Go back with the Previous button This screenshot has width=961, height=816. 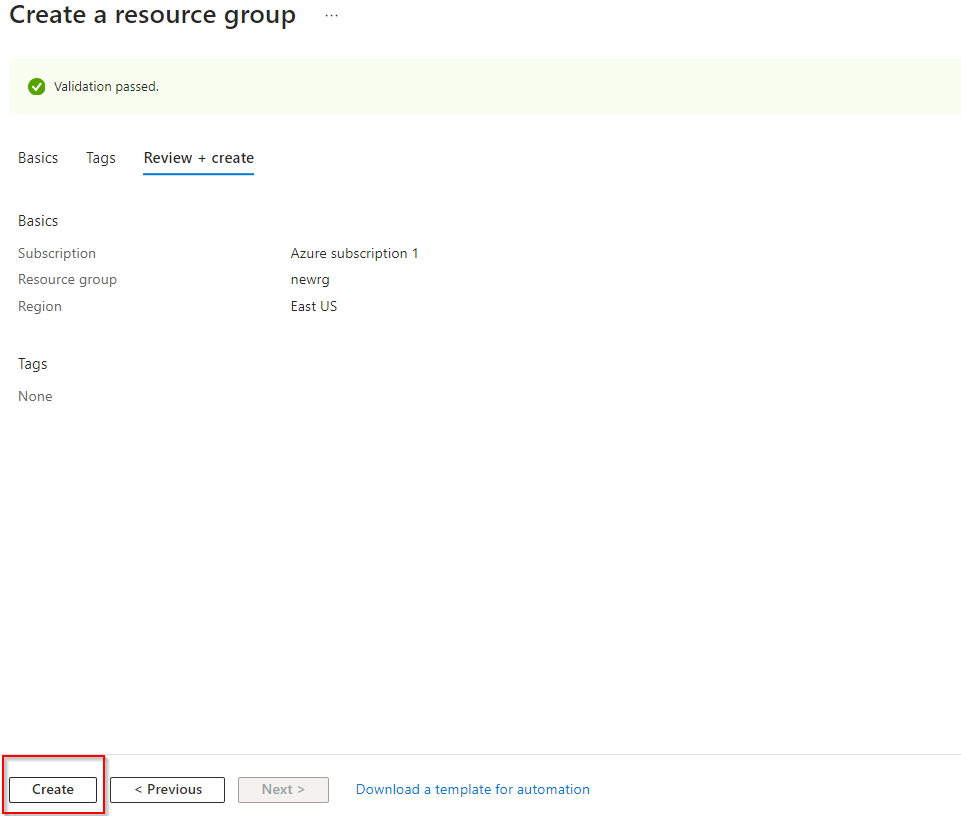167,789
